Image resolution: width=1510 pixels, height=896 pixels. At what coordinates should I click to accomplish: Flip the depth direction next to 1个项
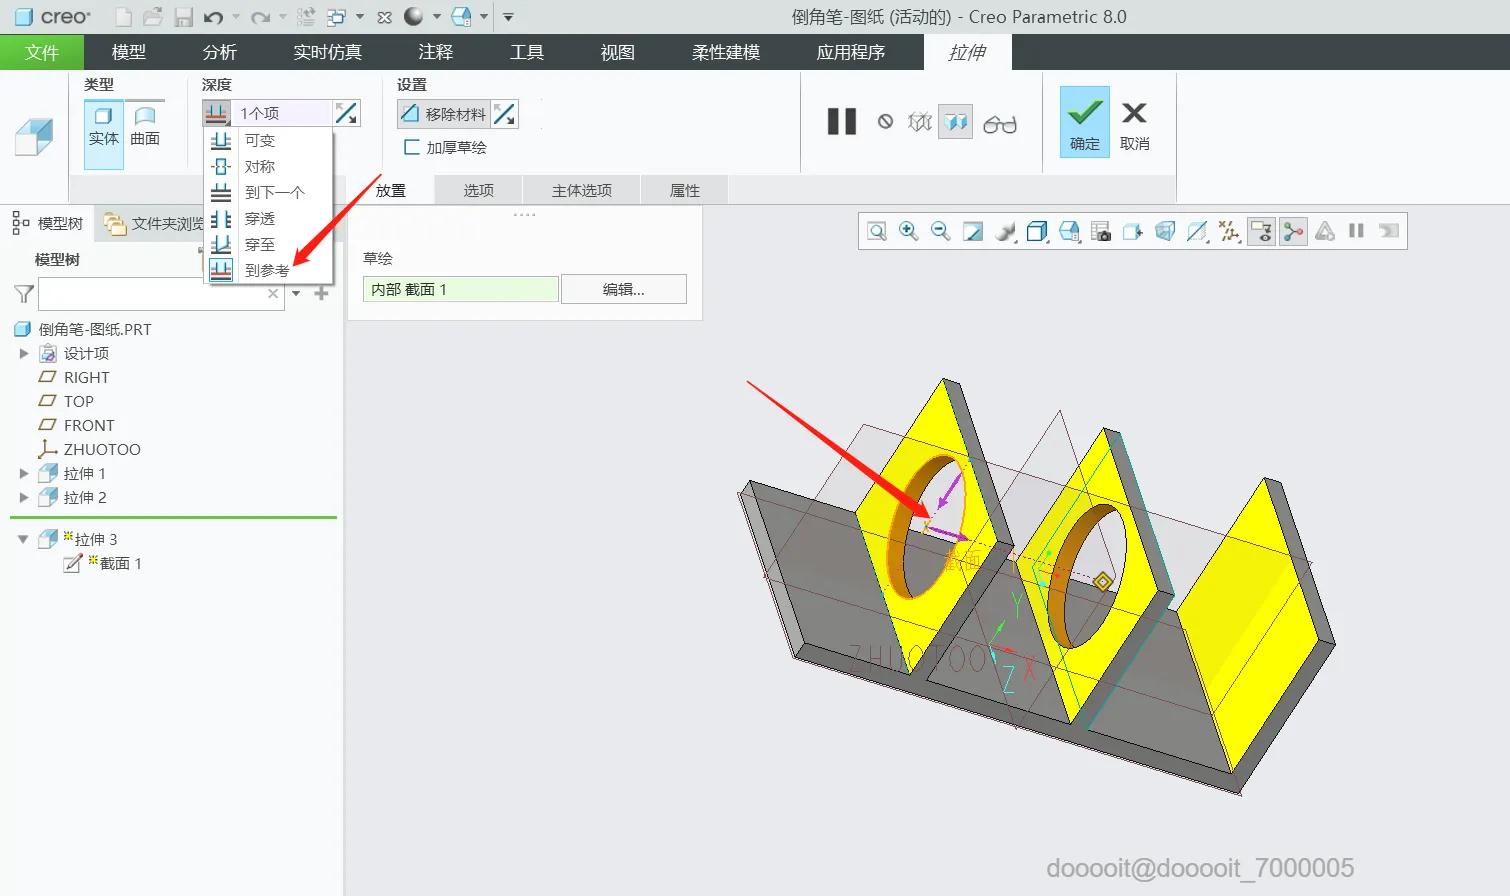point(346,113)
